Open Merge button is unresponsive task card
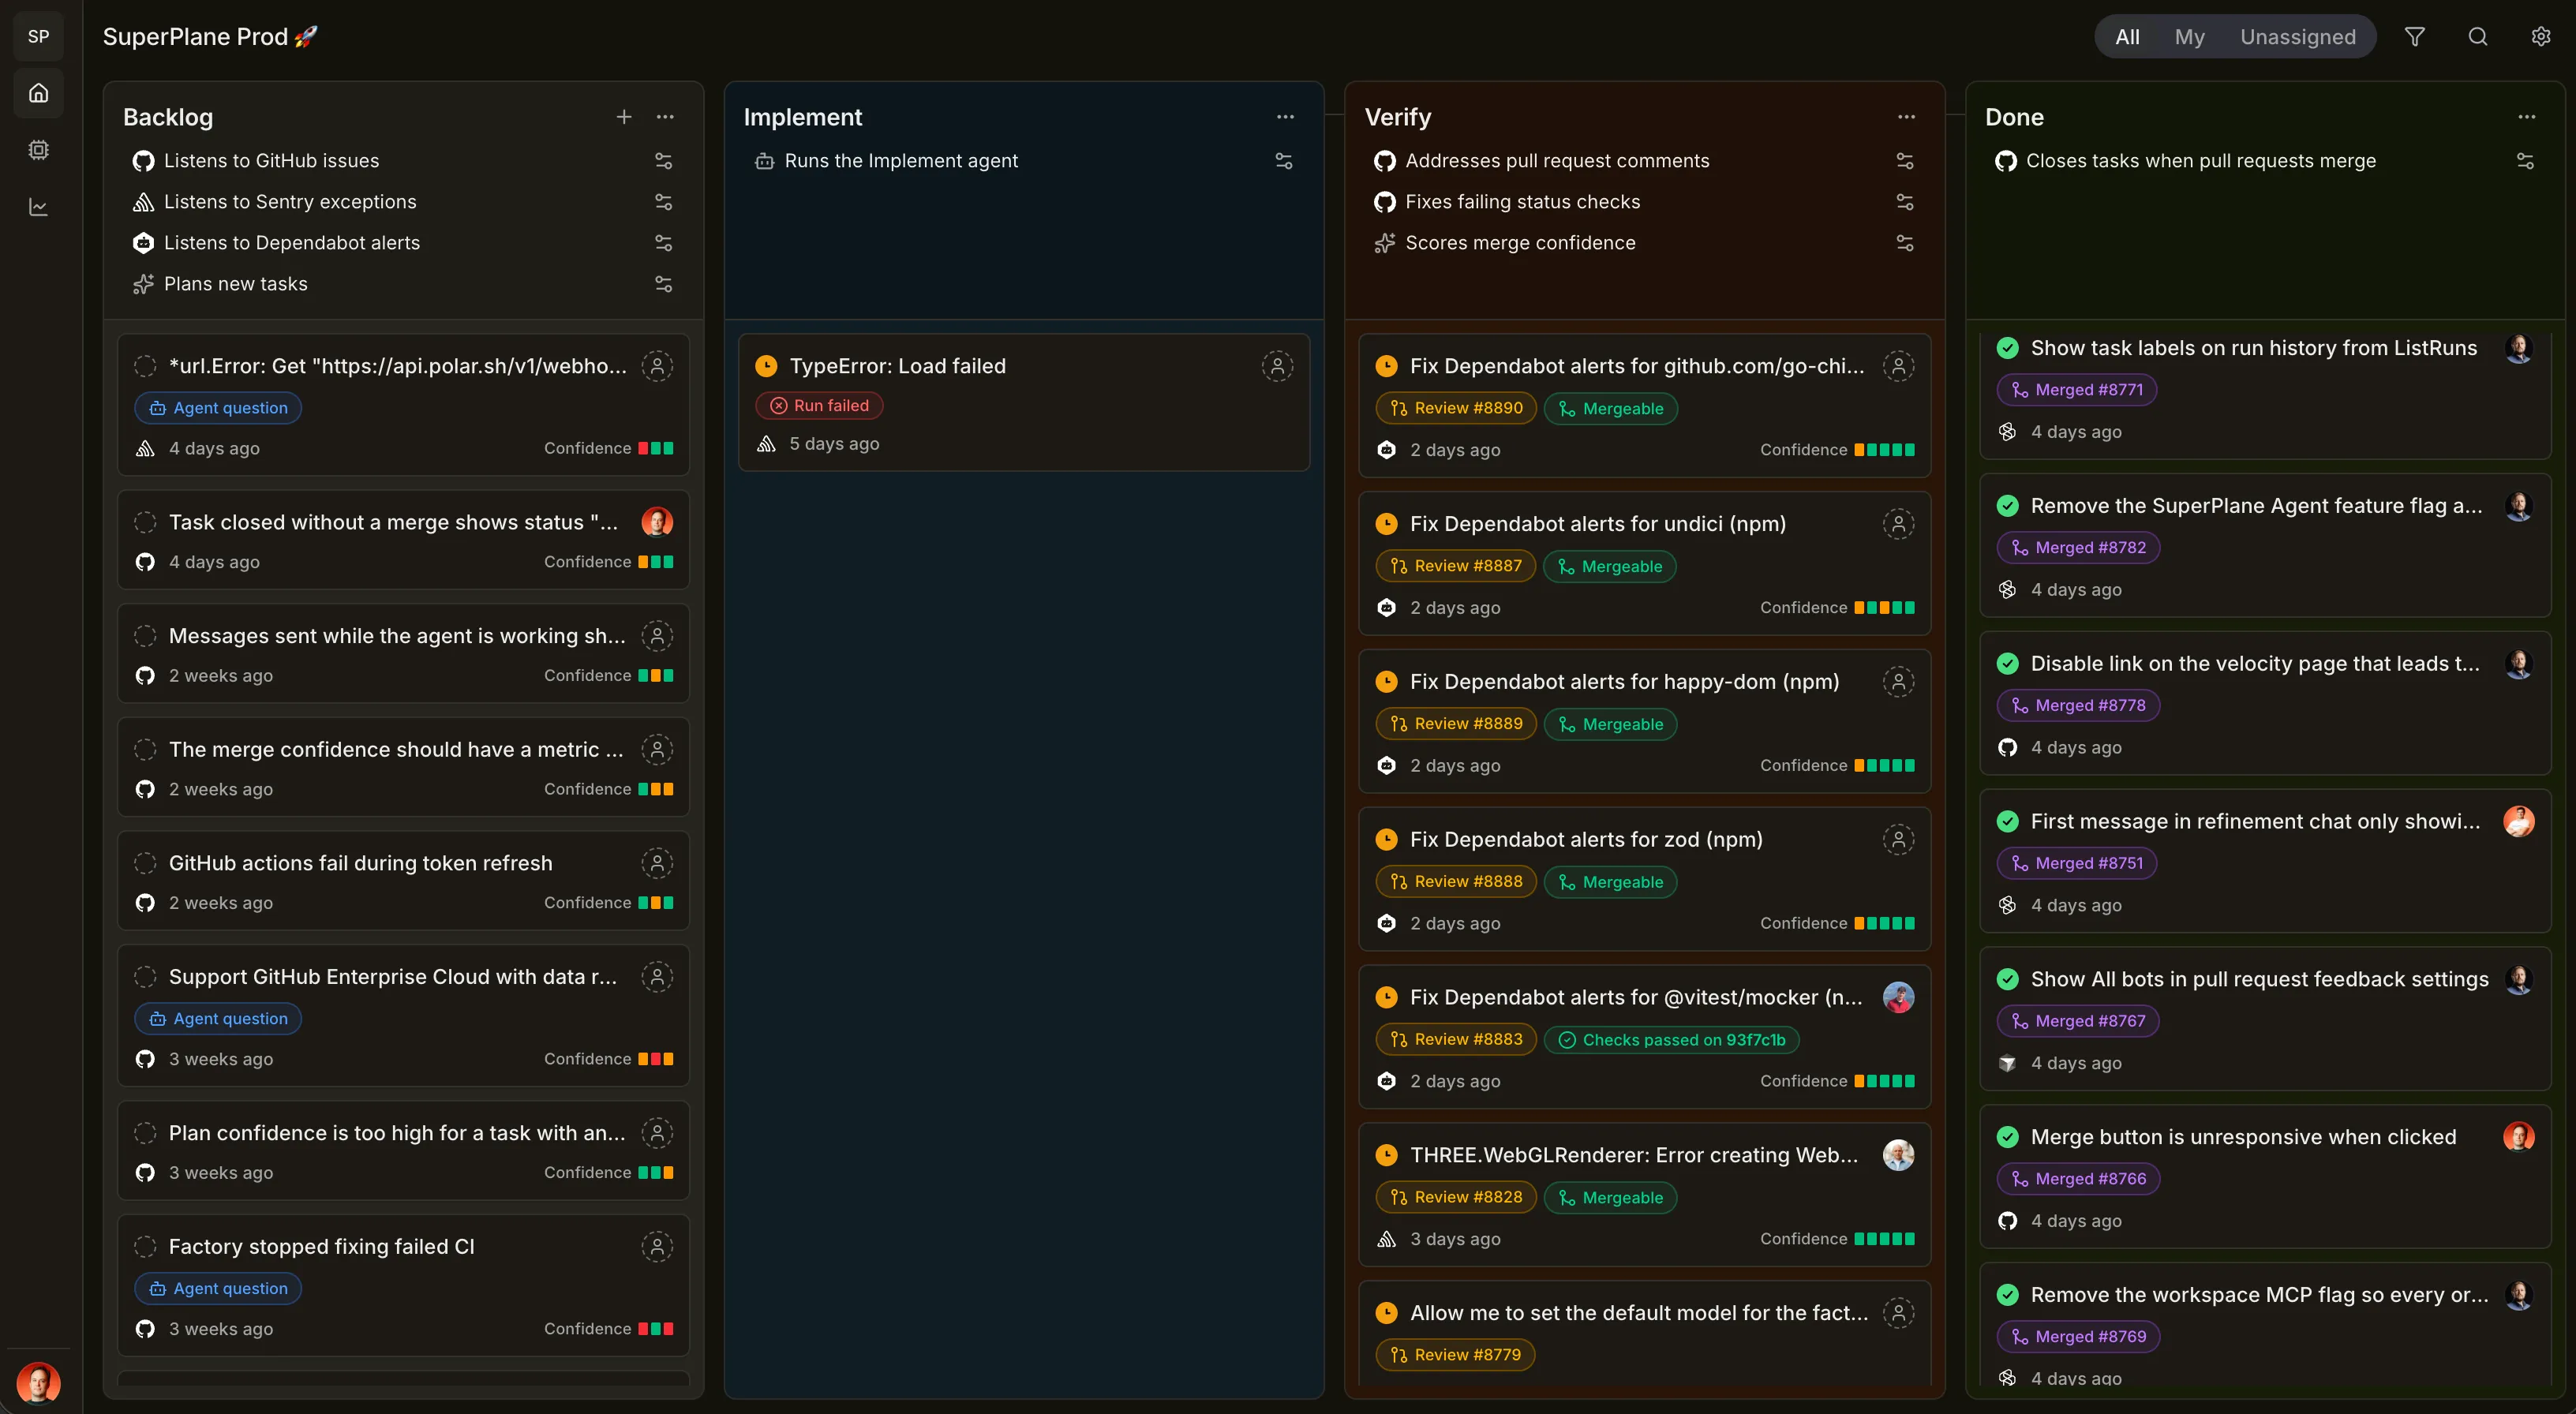Image resolution: width=2576 pixels, height=1414 pixels. pos(2265,1177)
